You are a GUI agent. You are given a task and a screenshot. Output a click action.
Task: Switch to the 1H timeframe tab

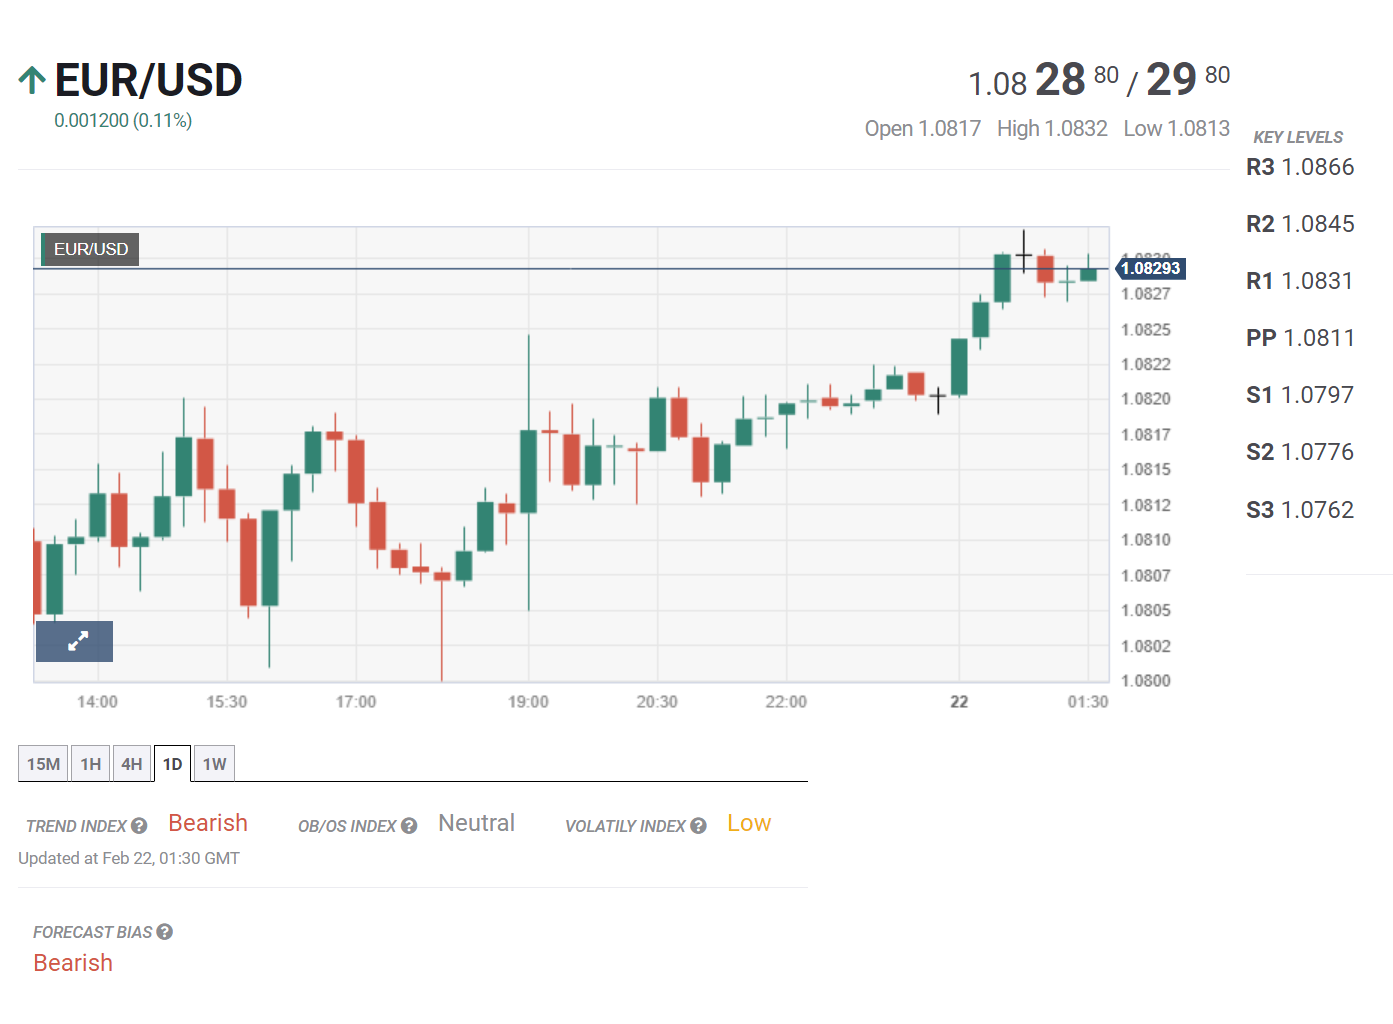coord(91,764)
